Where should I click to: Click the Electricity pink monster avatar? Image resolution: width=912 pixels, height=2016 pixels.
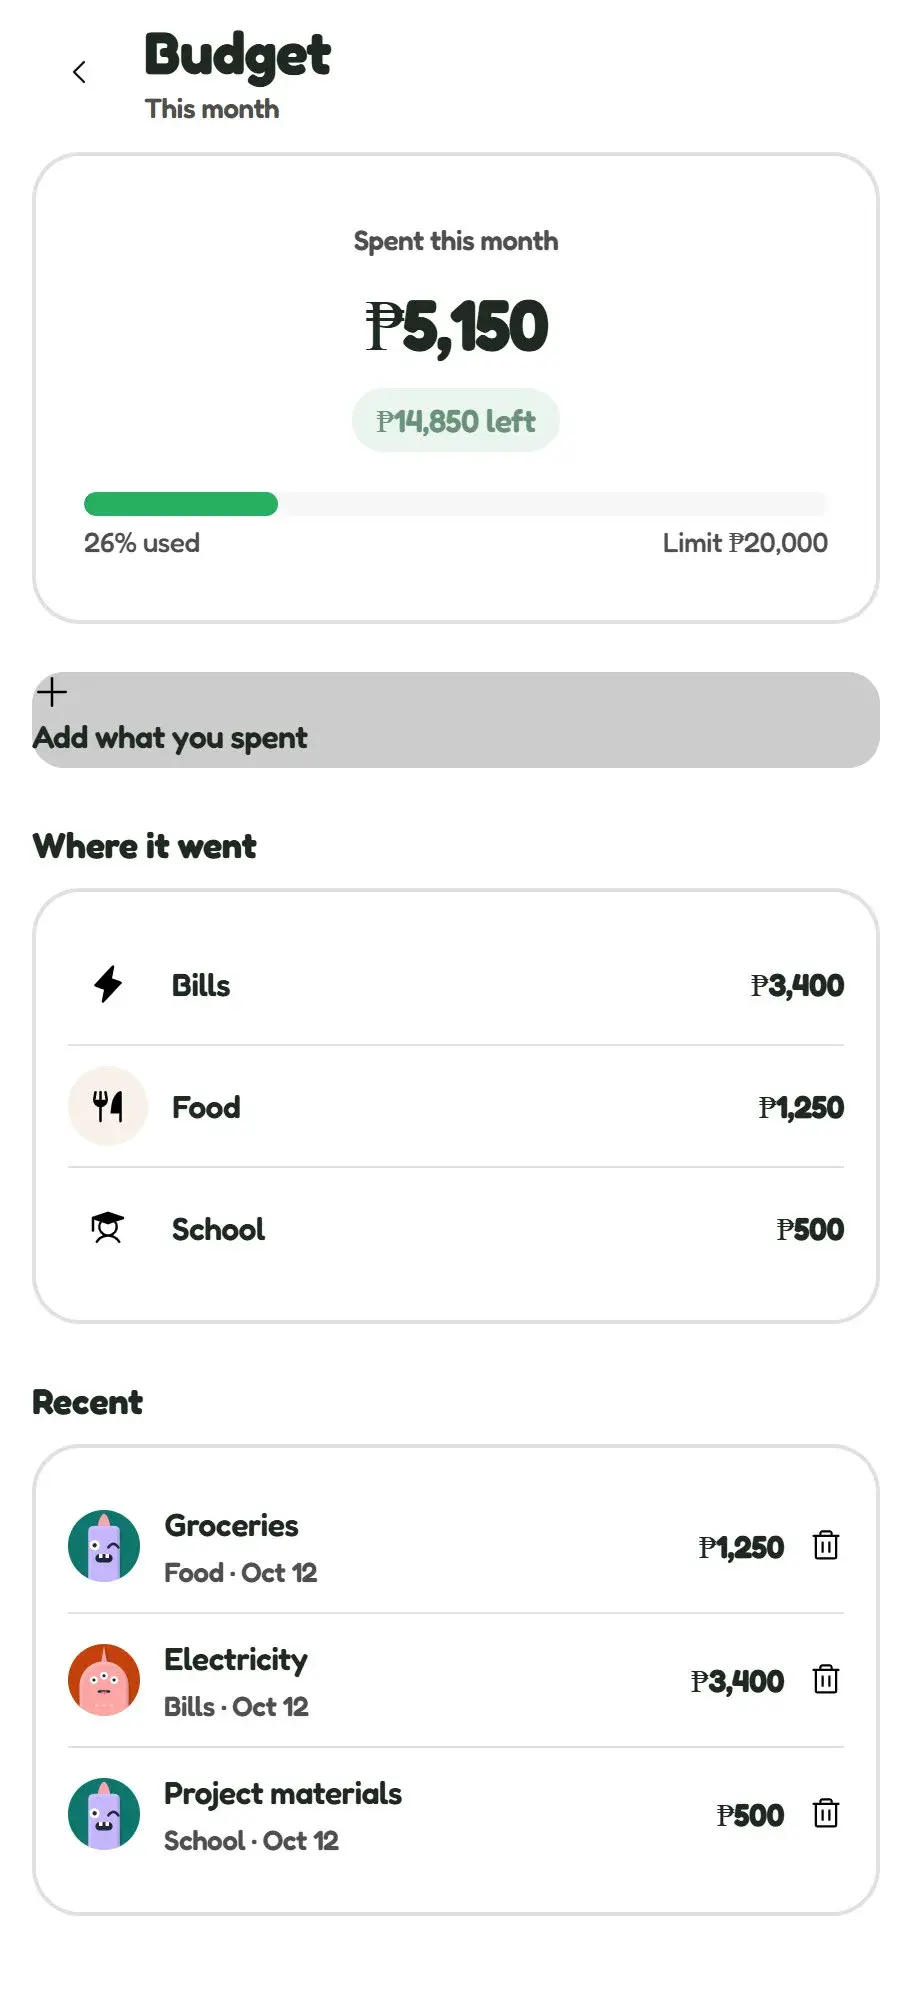pos(104,1680)
